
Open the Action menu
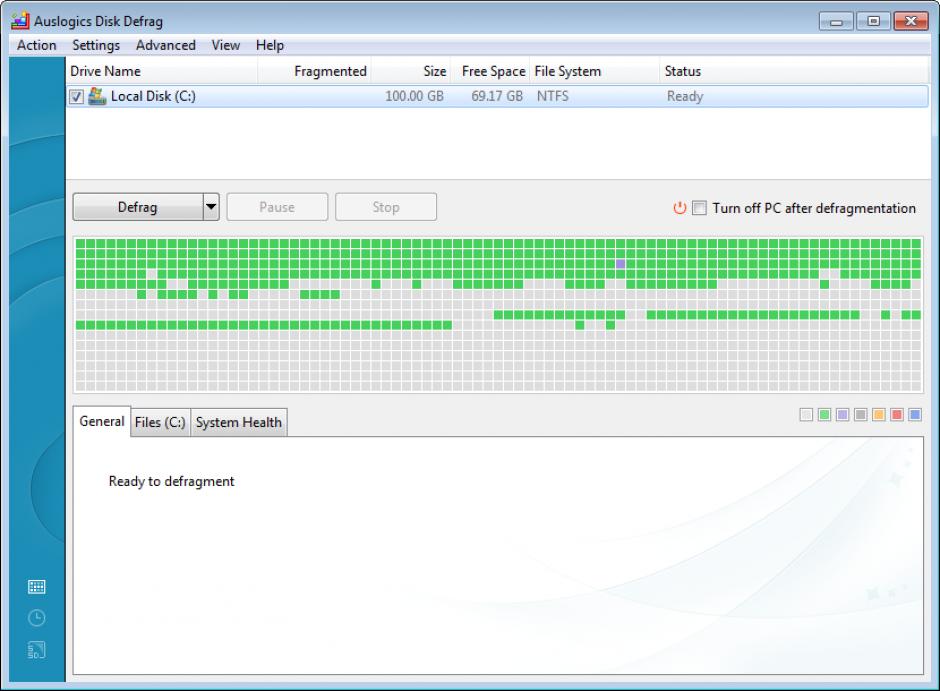coord(37,46)
